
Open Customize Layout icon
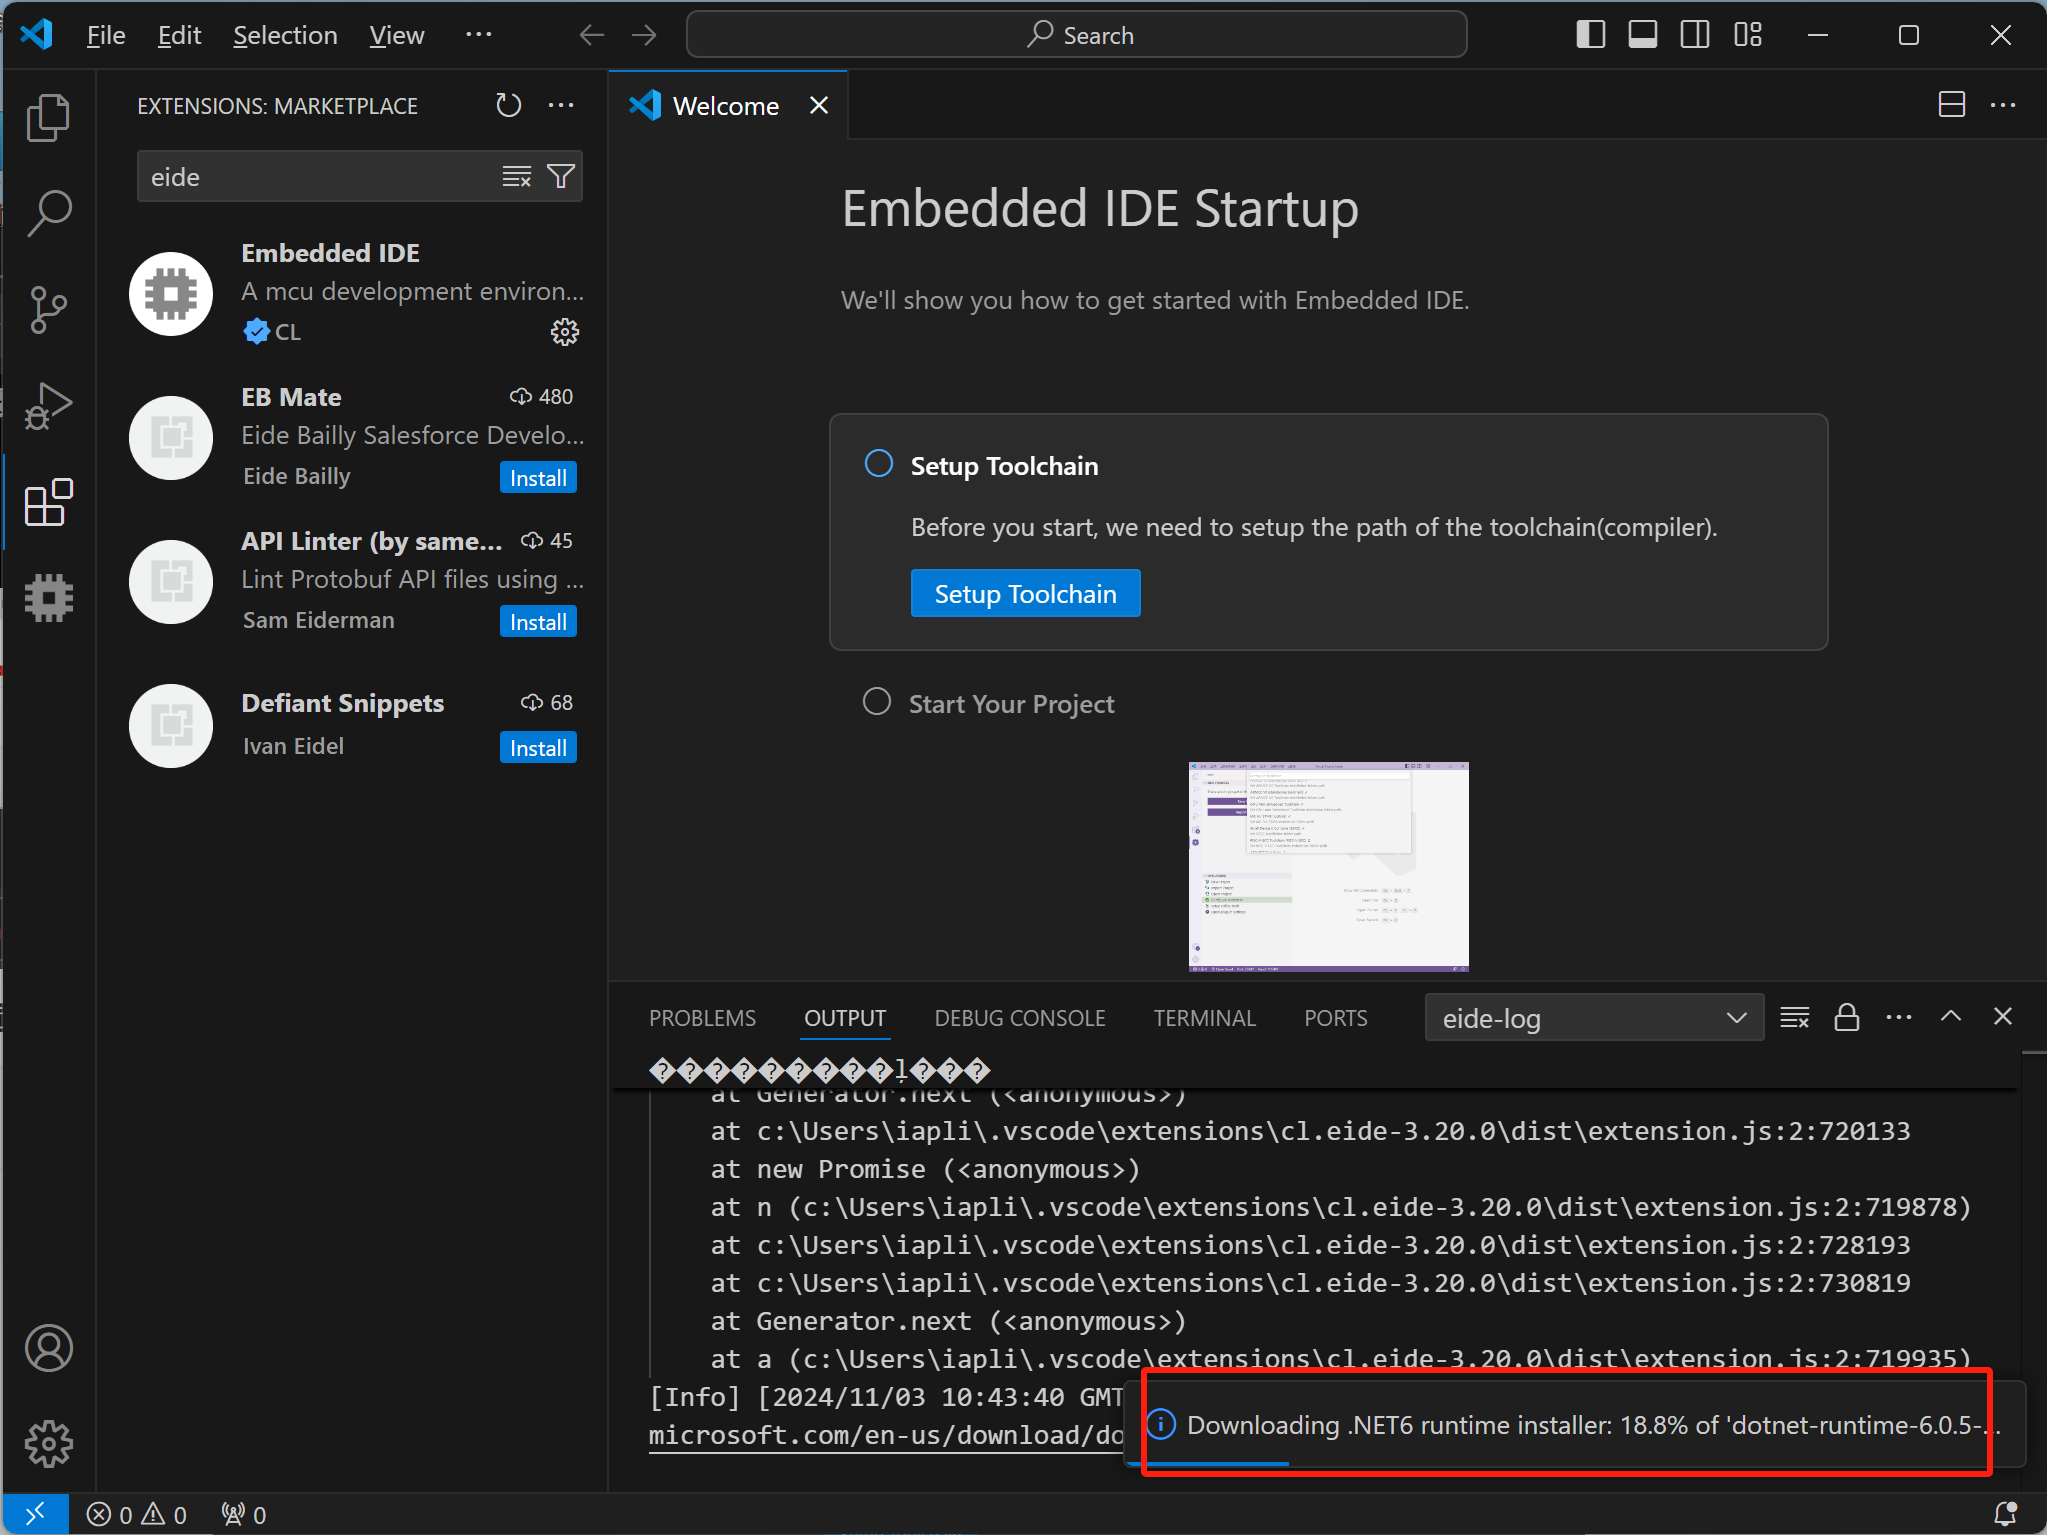tap(1748, 35)
